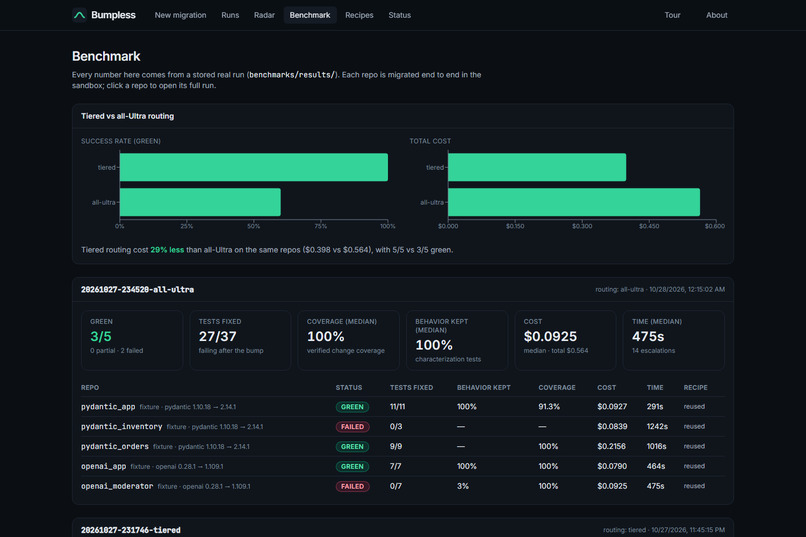Image resolution: width=806 pixels, height=537 pixels.
Task: Click the $0.2156 cost cell
Action: 611,447
